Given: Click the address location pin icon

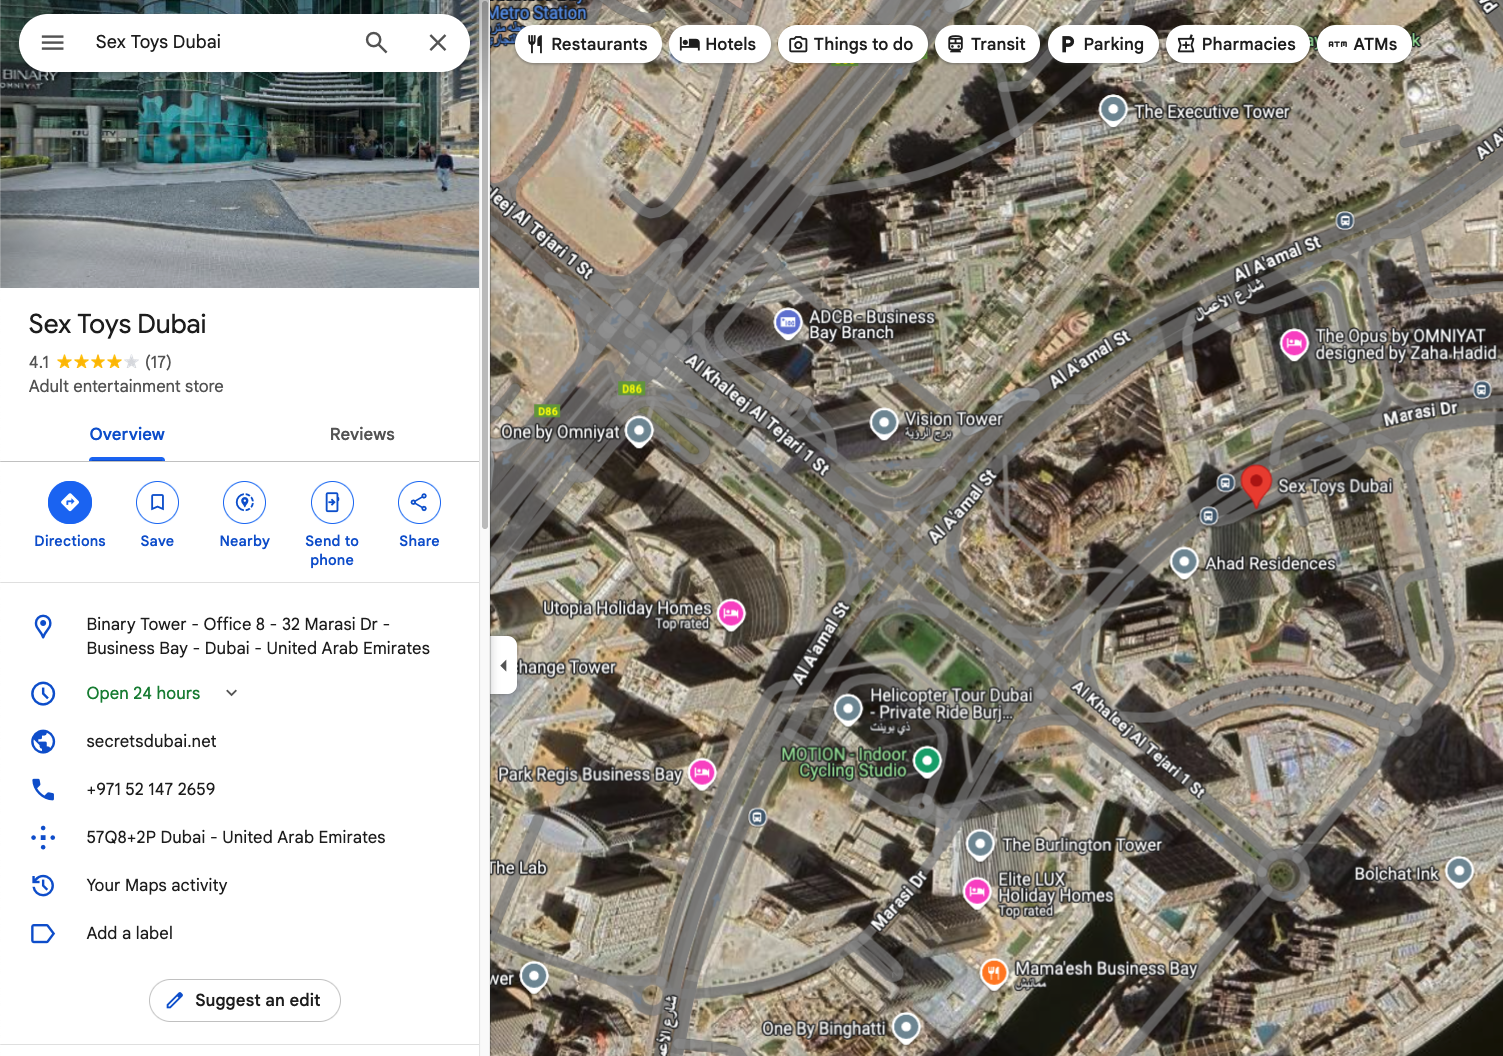Looking at the screenshot, I should tap(43, 626).
